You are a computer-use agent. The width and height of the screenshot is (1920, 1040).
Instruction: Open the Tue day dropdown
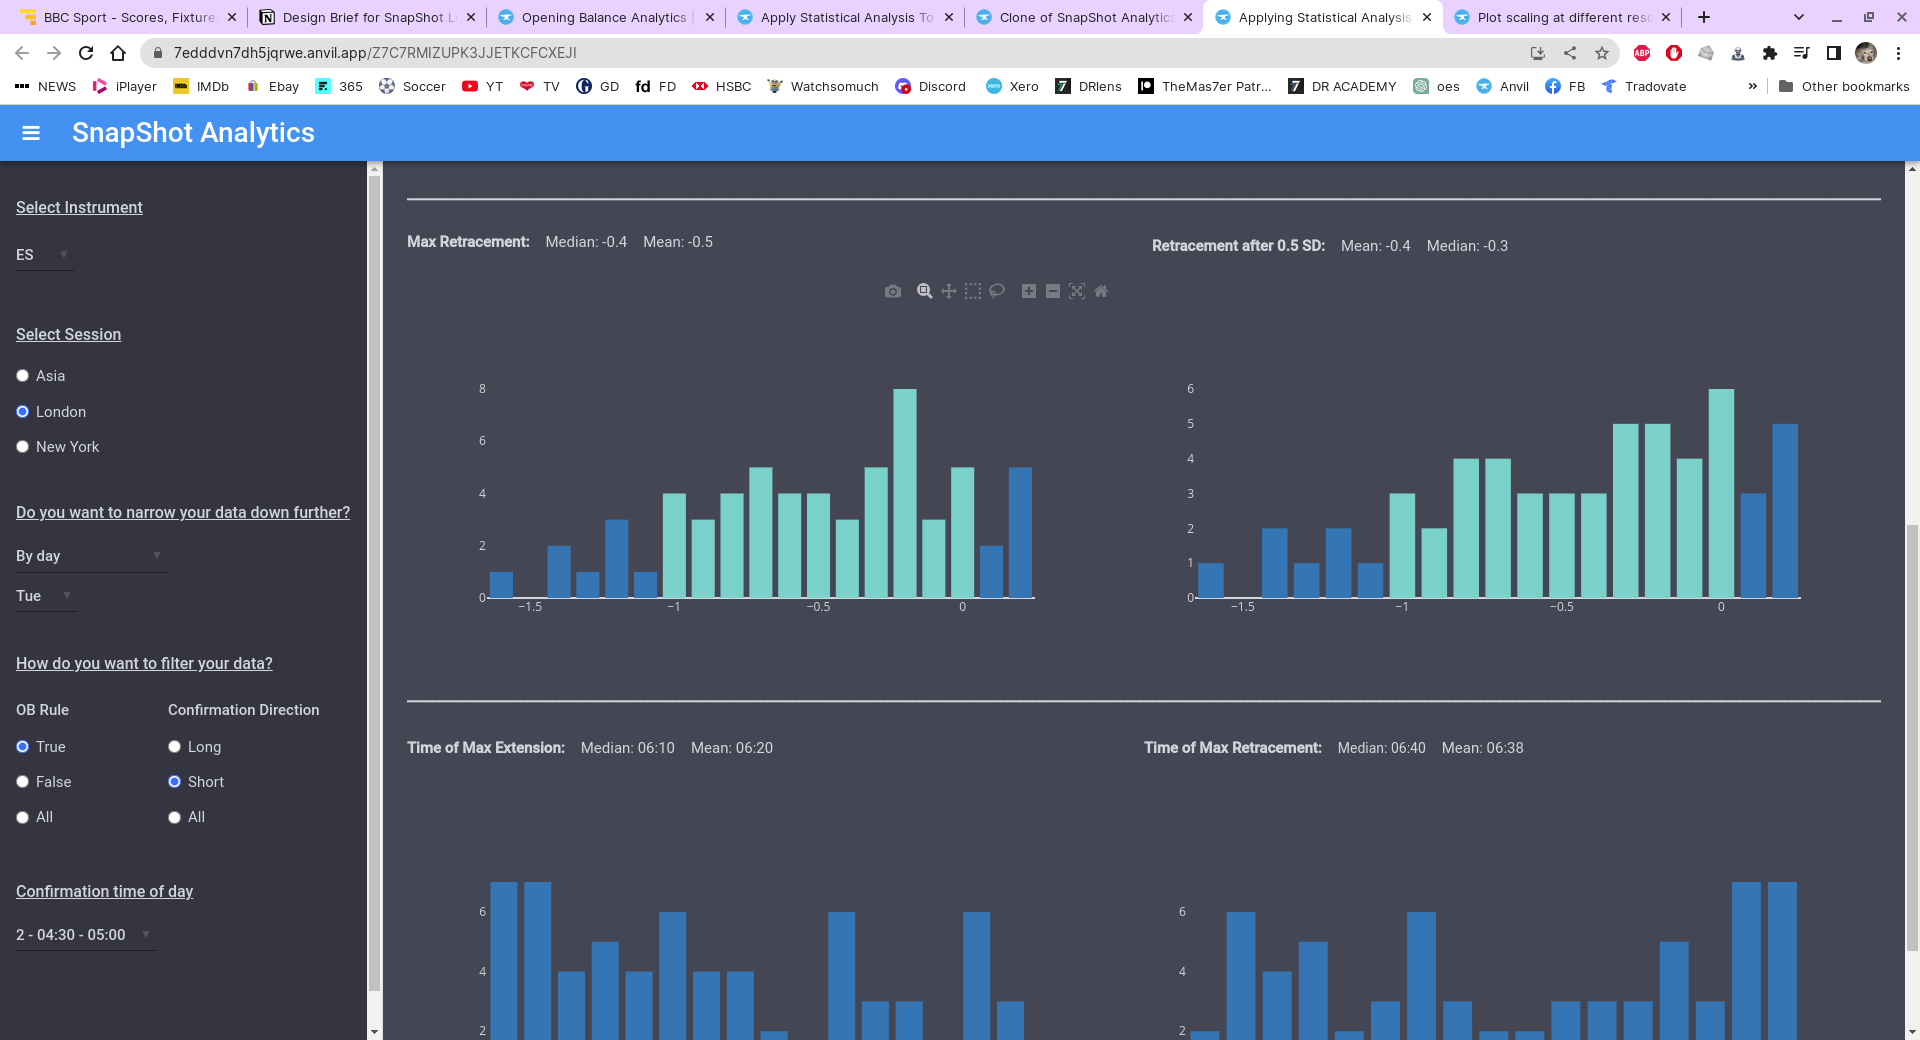[x=46, y=596]
